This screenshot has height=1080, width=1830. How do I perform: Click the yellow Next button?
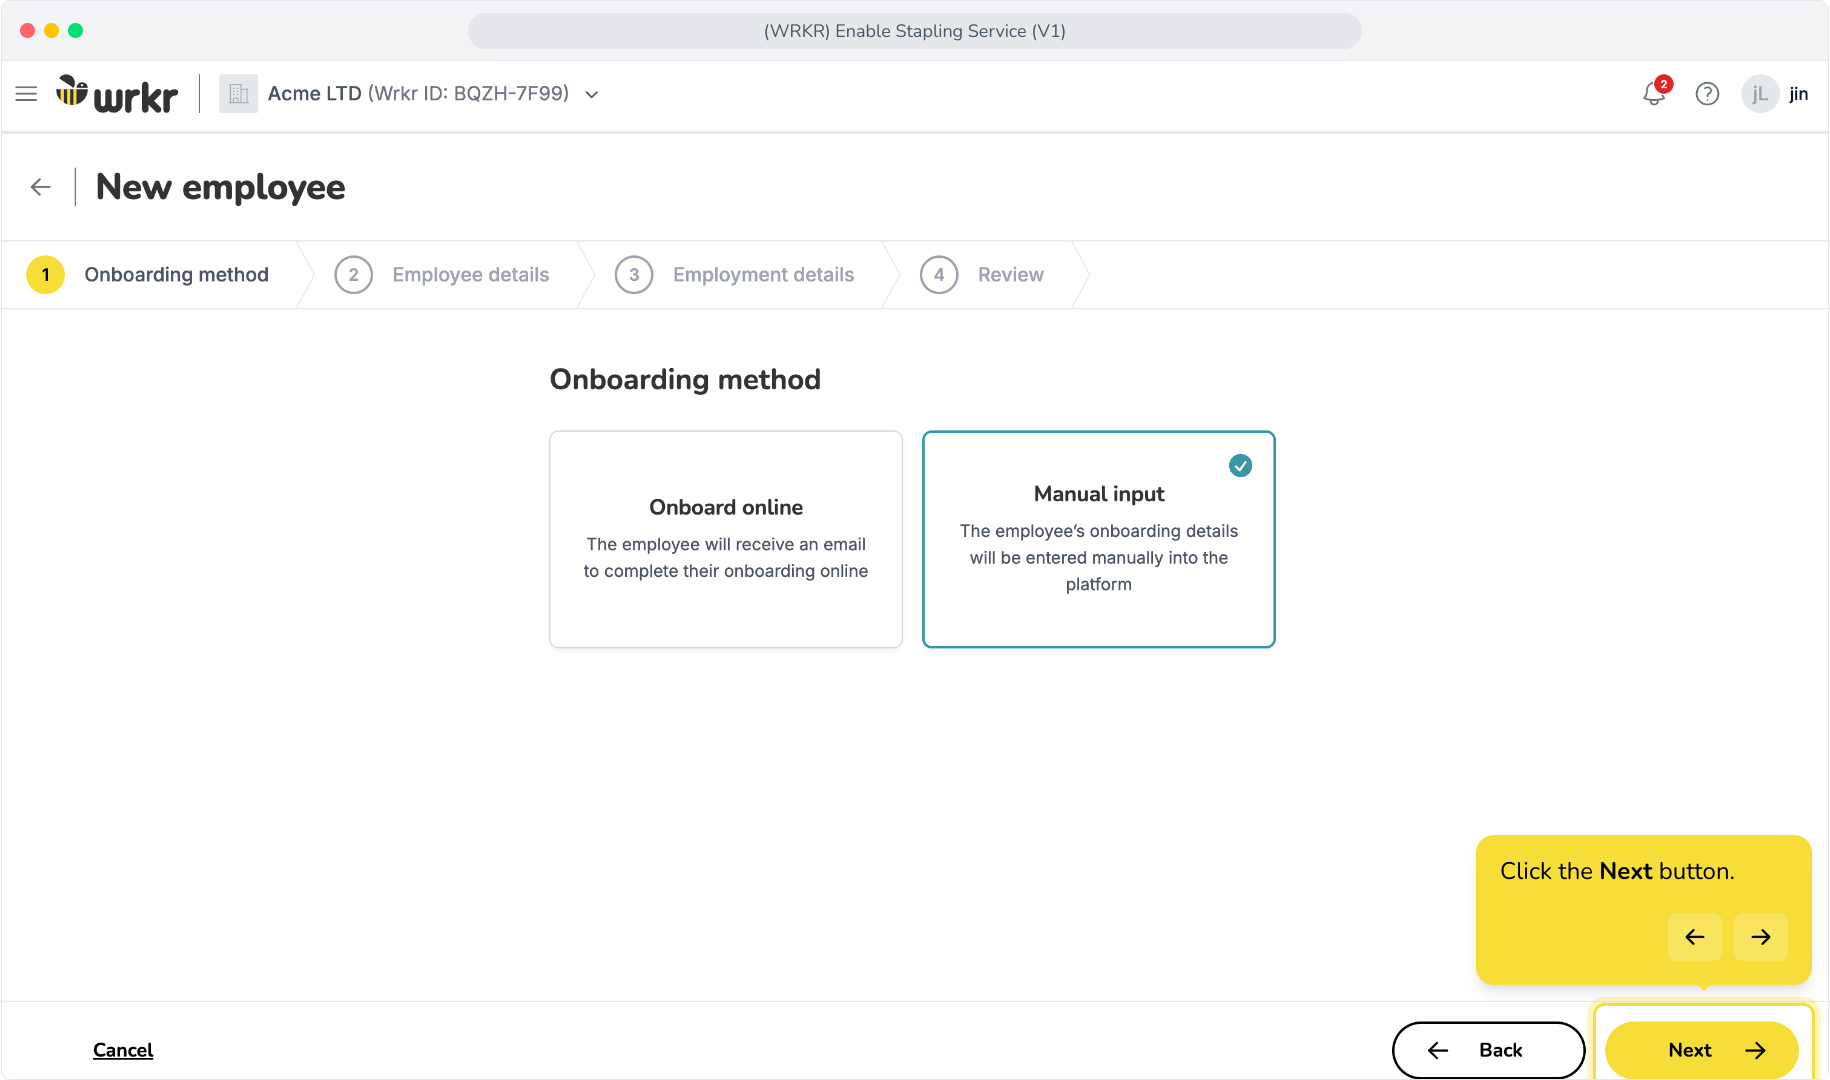coord(1701,1050)
